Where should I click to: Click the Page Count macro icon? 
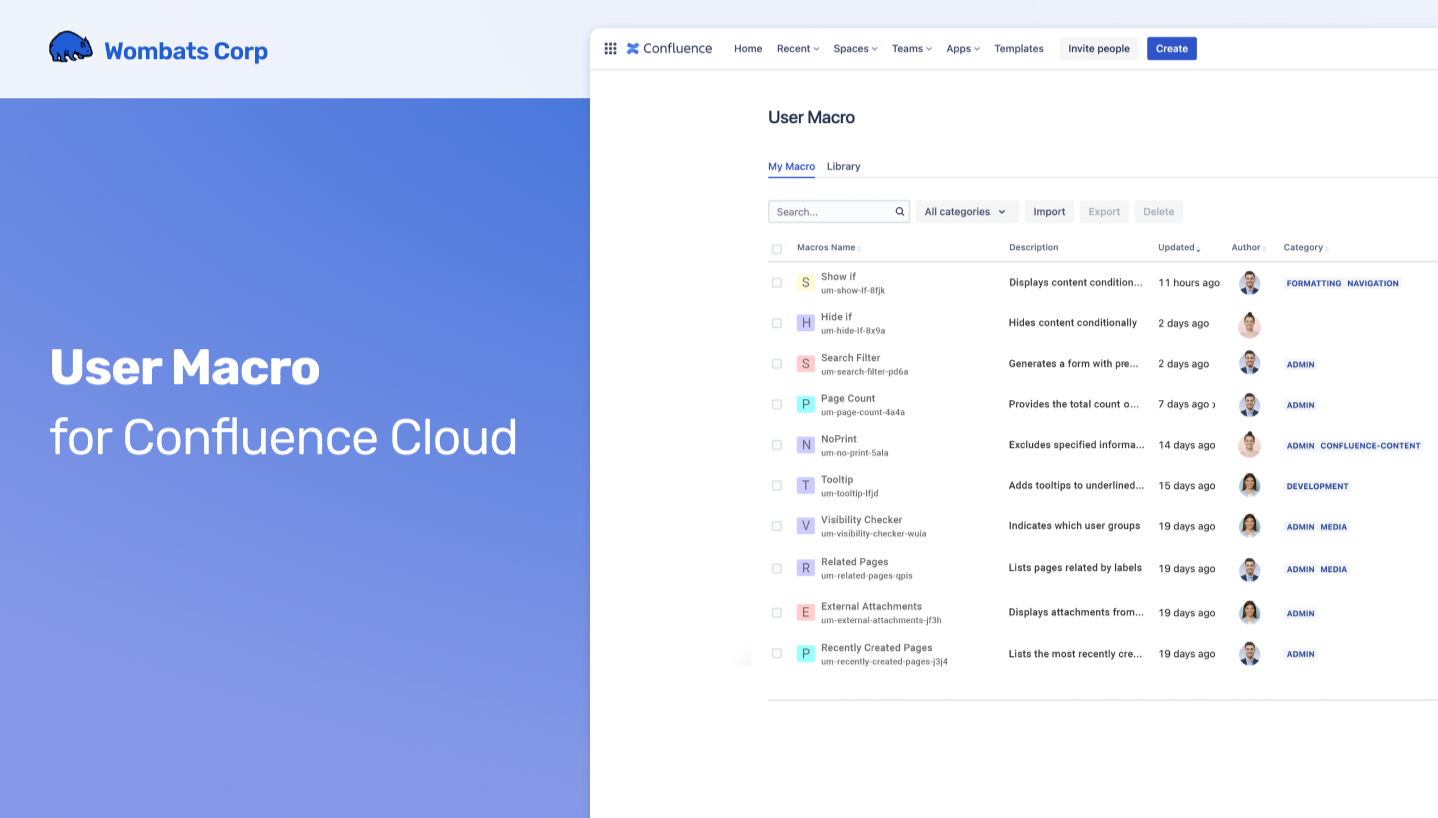805,404
